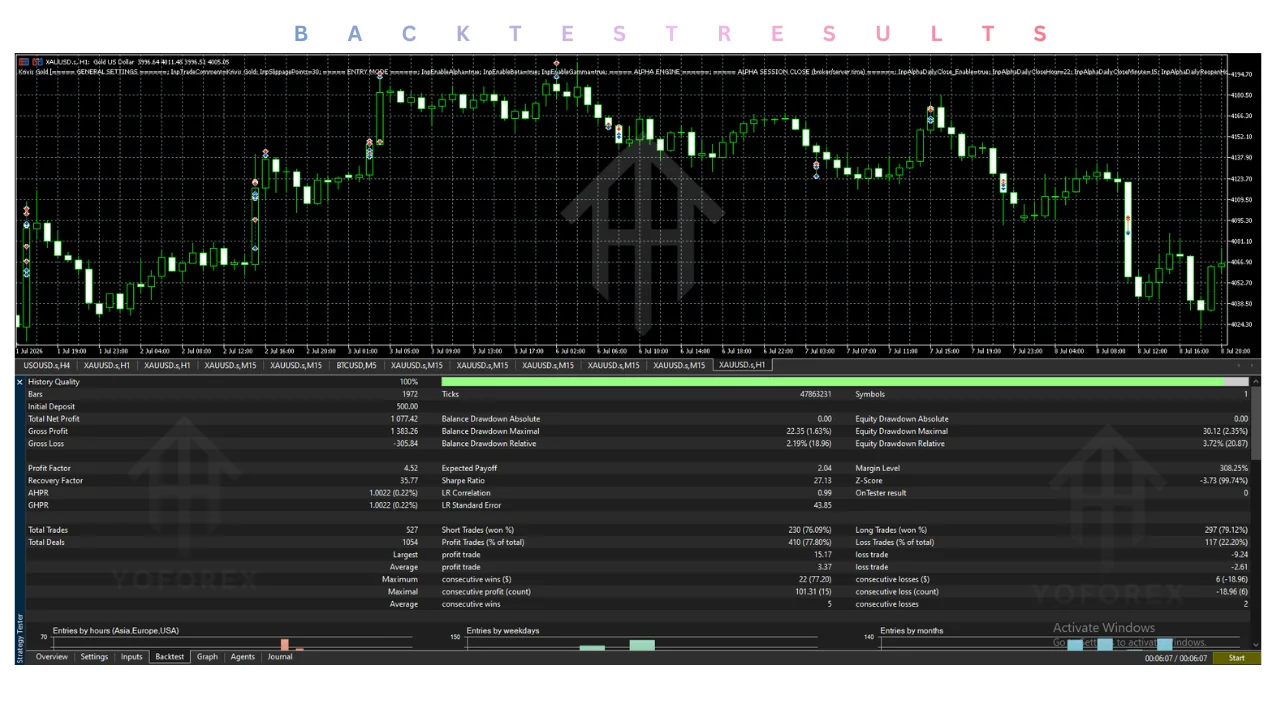
Task: Select the Total Net Profit value 1 077.42
Action: (x=404, y=419)
